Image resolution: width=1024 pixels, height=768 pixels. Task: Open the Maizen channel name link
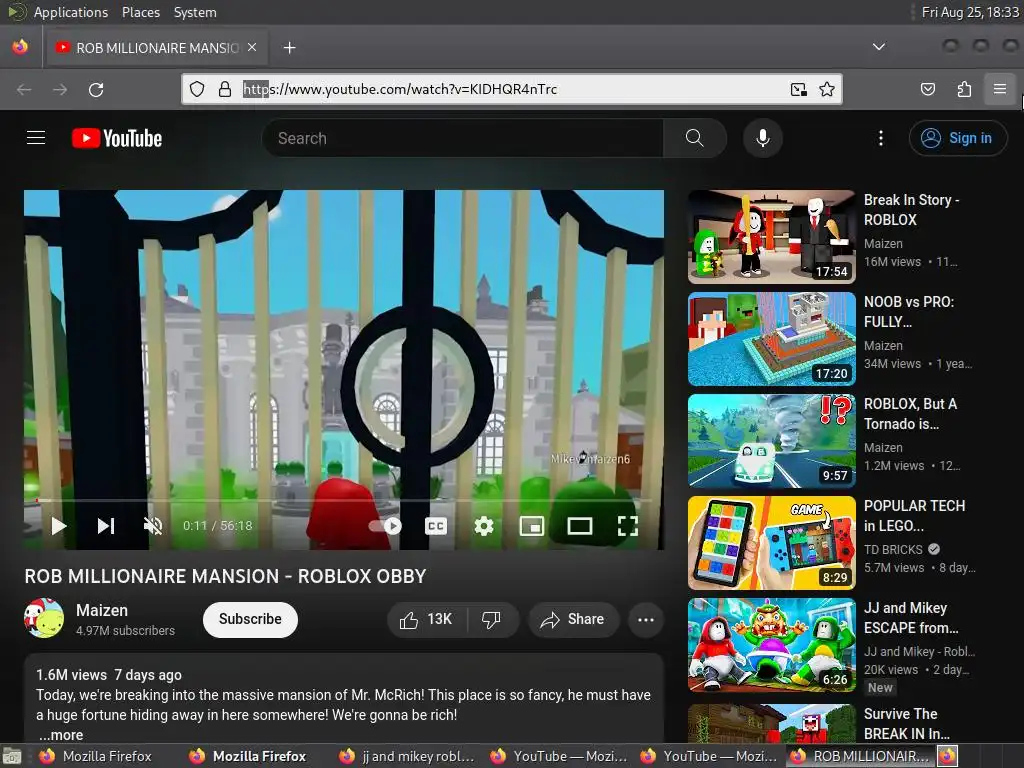tap(102, 610)
